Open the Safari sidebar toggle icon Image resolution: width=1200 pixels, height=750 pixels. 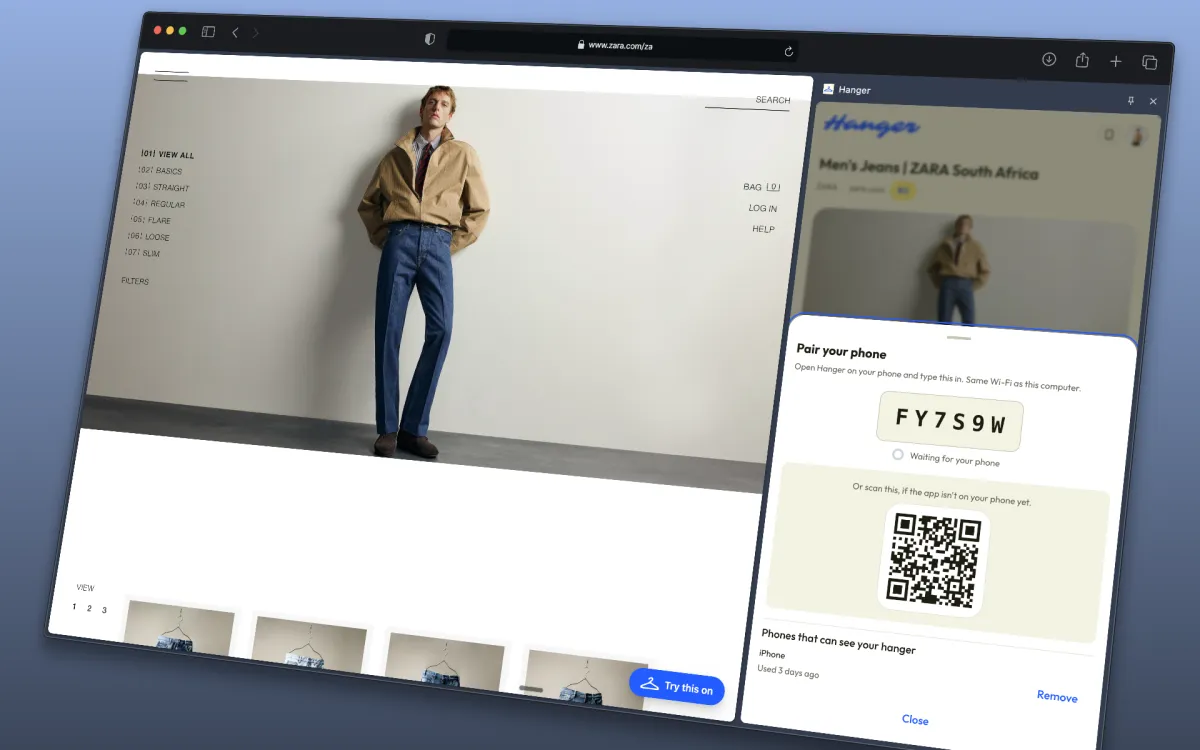point(208,32)
